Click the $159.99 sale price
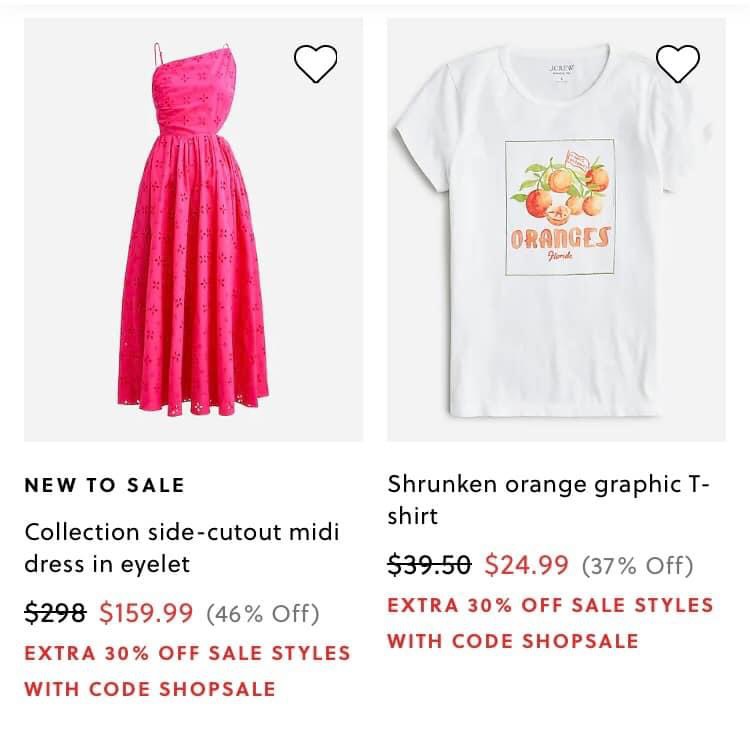 pyautogui.click(x=146, y=612)
